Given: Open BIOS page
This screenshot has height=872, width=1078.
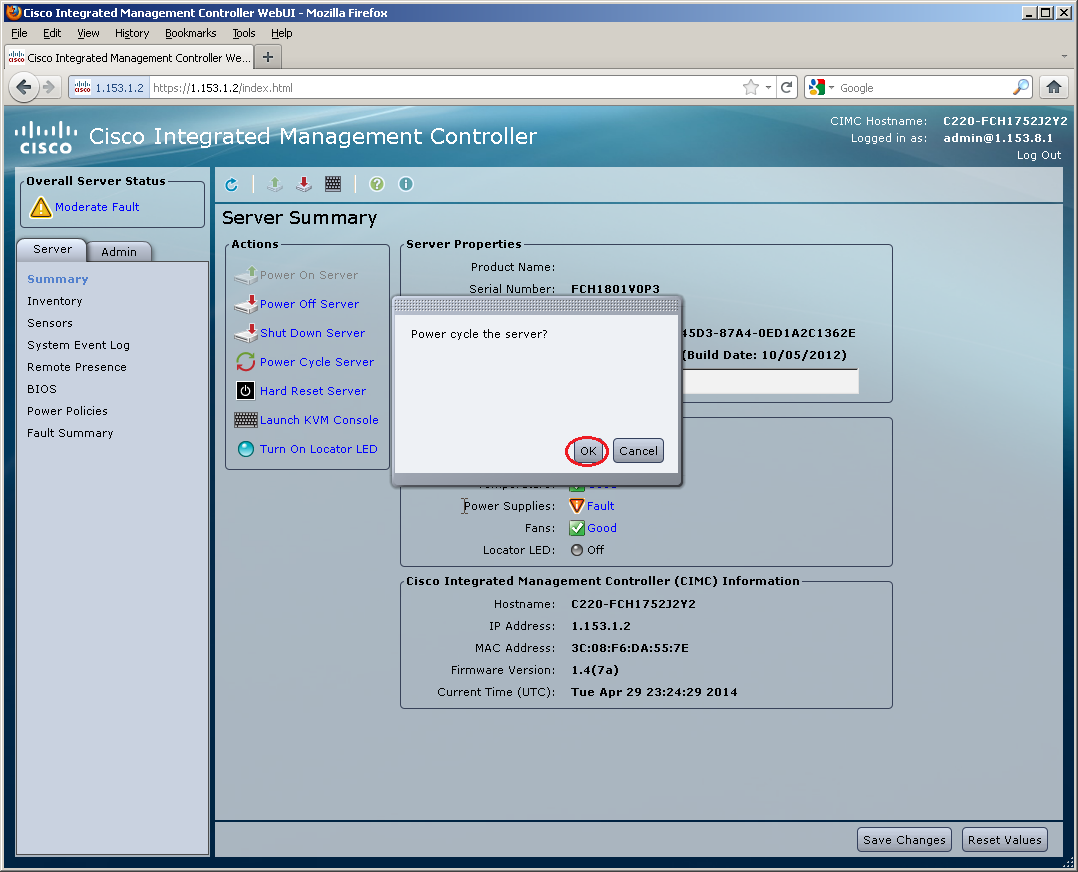Looking at the screenshot, I should (x=42, y=389).
